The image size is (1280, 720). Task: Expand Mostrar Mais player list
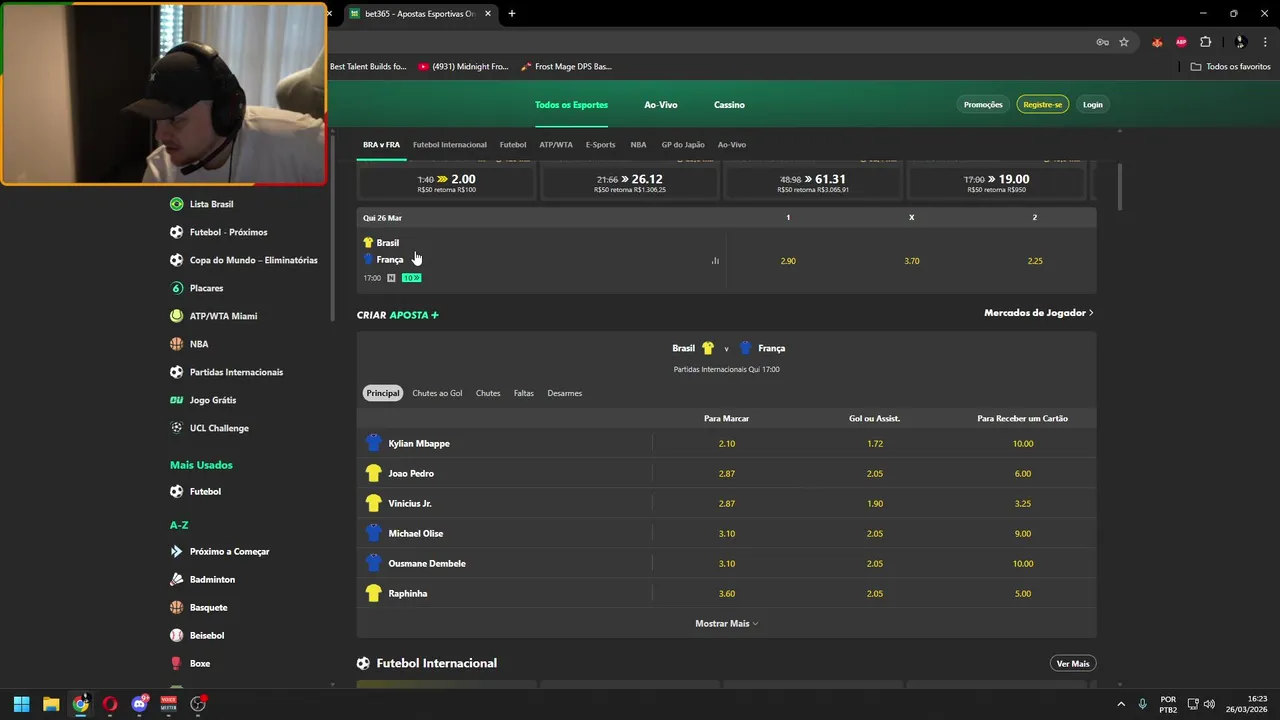[727, 624]
